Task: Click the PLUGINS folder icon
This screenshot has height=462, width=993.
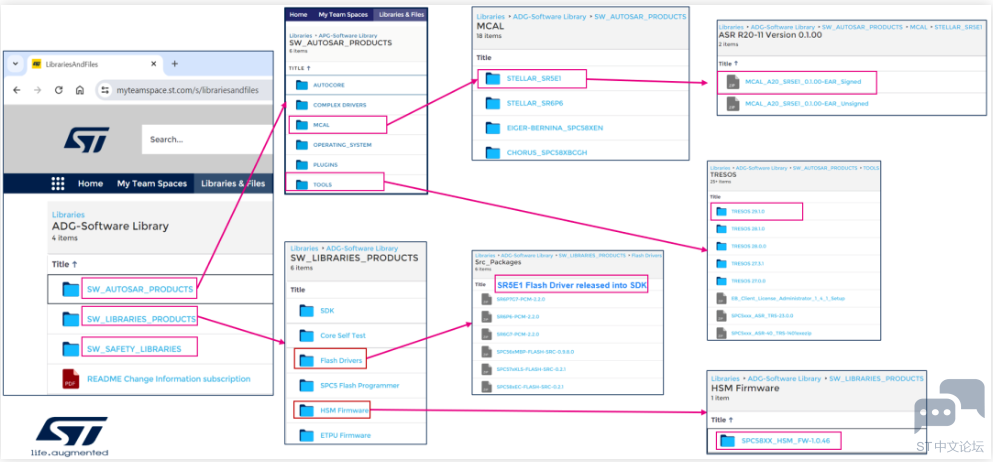Action: [x=301, y=165]
